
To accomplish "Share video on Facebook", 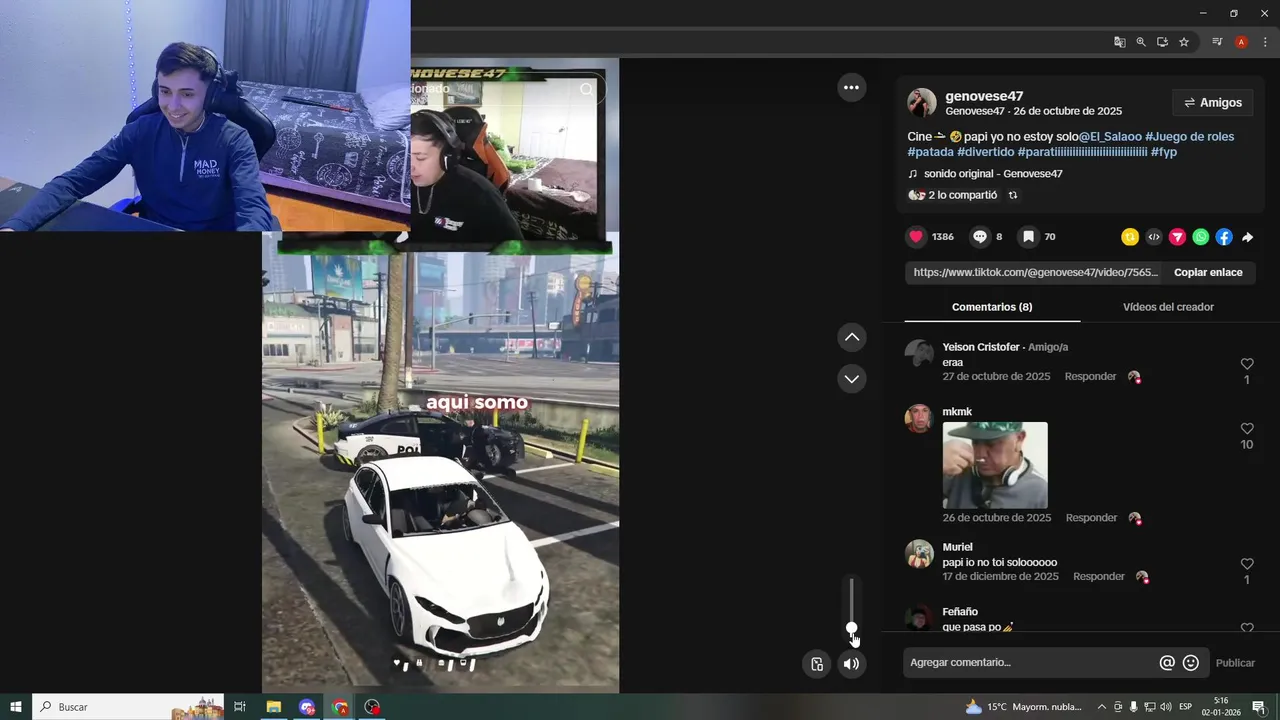I will tap(1224, 237).
